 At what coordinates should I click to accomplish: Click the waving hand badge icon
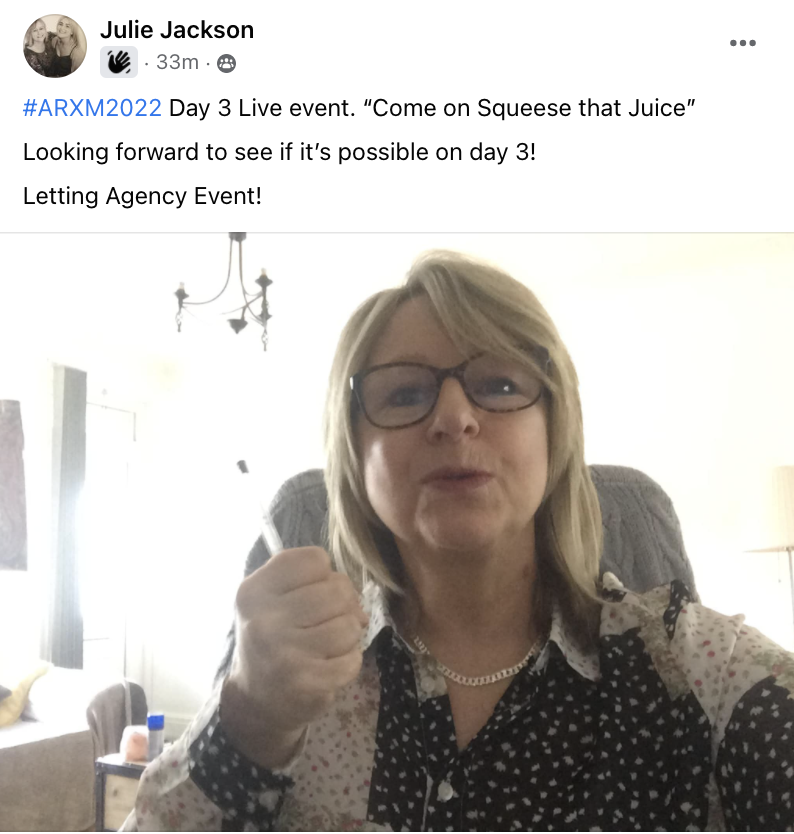pos(119,62)
